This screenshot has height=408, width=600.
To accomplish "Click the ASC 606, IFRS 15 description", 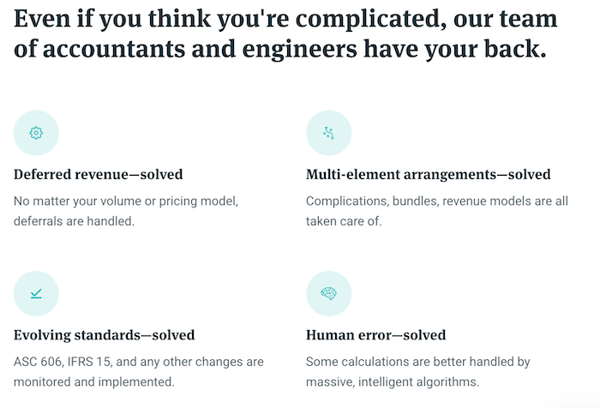I will [x=139, y=372].
